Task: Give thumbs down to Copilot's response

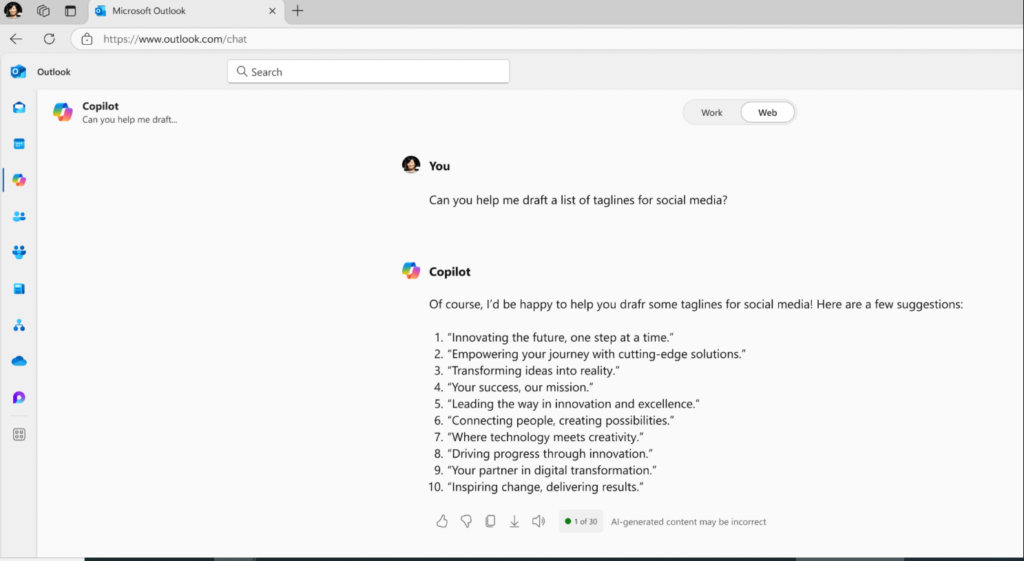Action: pyautogui.click(x=466, y=521)
